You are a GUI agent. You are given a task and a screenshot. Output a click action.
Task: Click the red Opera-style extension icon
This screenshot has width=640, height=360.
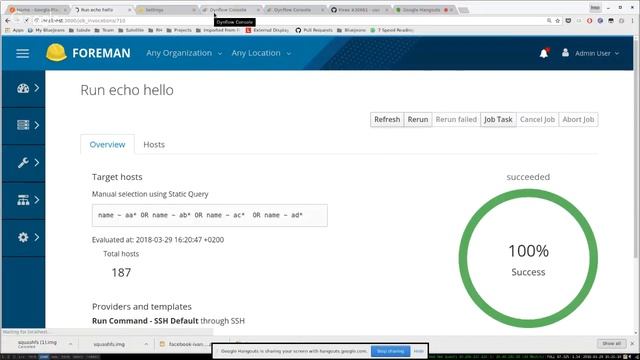[x=589, y=20]
